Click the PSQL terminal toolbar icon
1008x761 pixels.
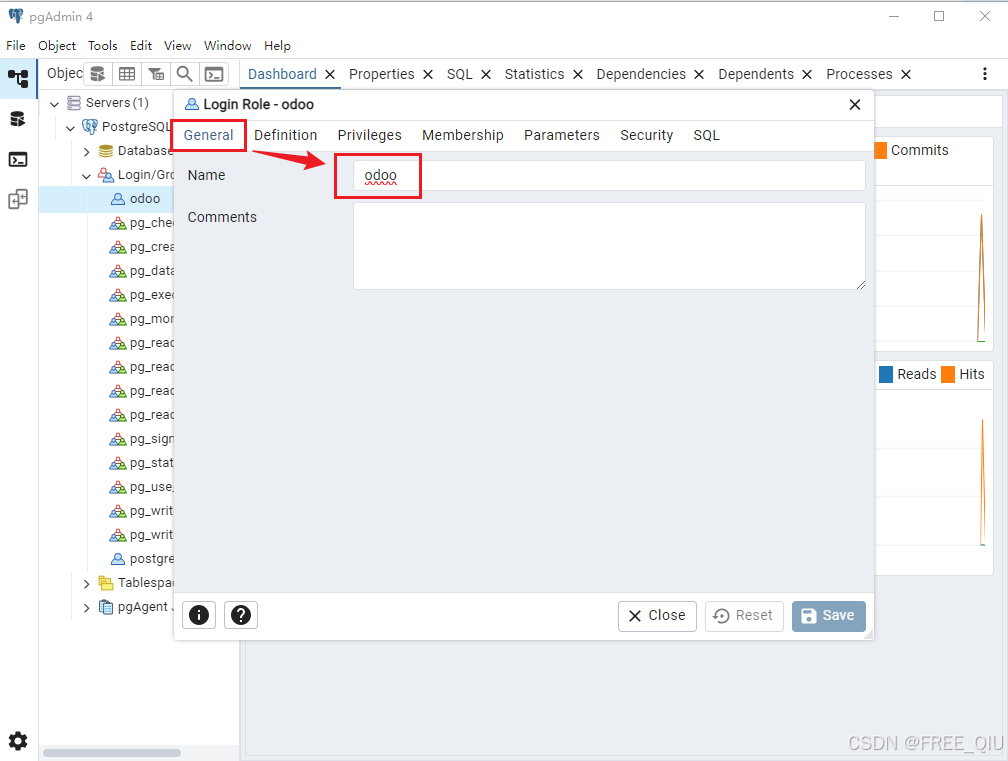214,74
